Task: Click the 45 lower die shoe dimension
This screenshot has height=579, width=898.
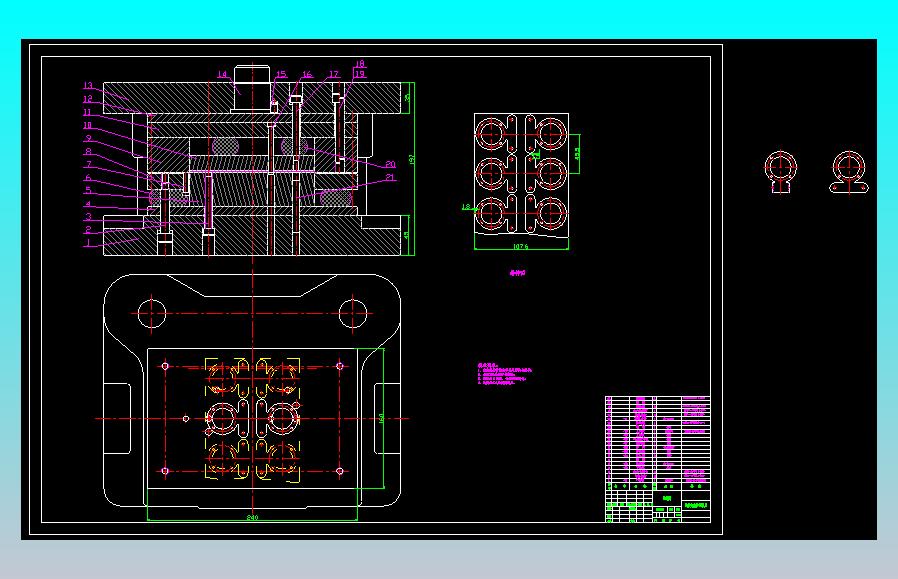Action: (x=407, y=235)
